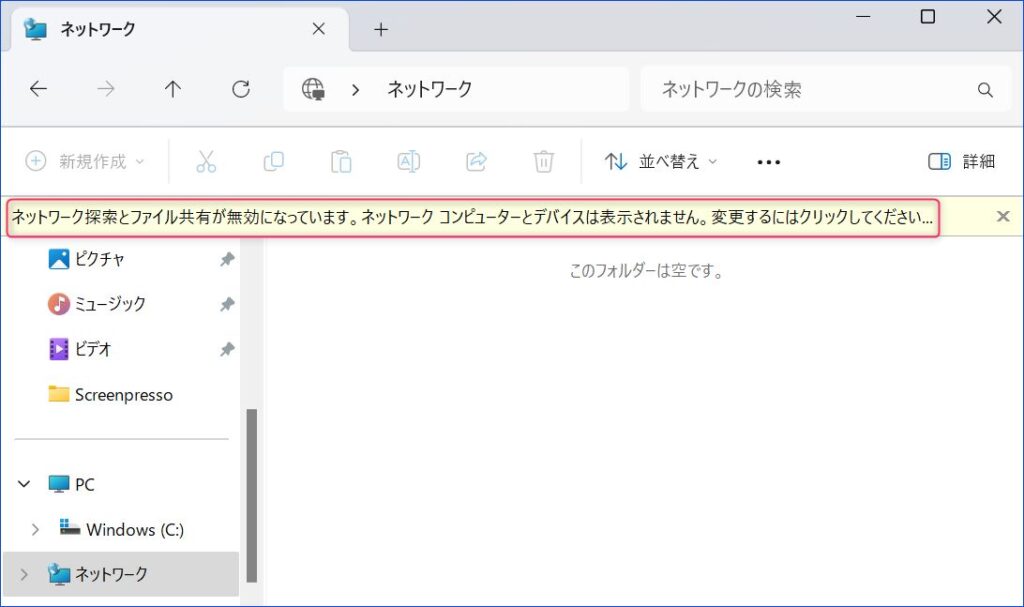Expand the Windows (C:) drive node

click(x=36, y=529)
